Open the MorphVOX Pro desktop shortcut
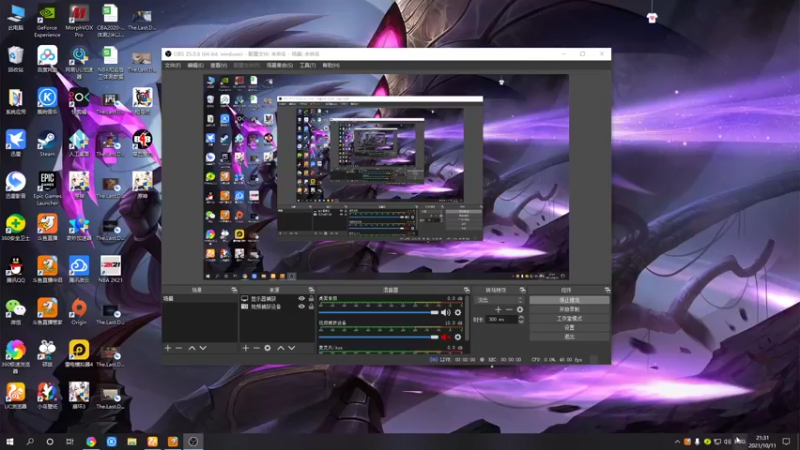 tap(79, 20)
